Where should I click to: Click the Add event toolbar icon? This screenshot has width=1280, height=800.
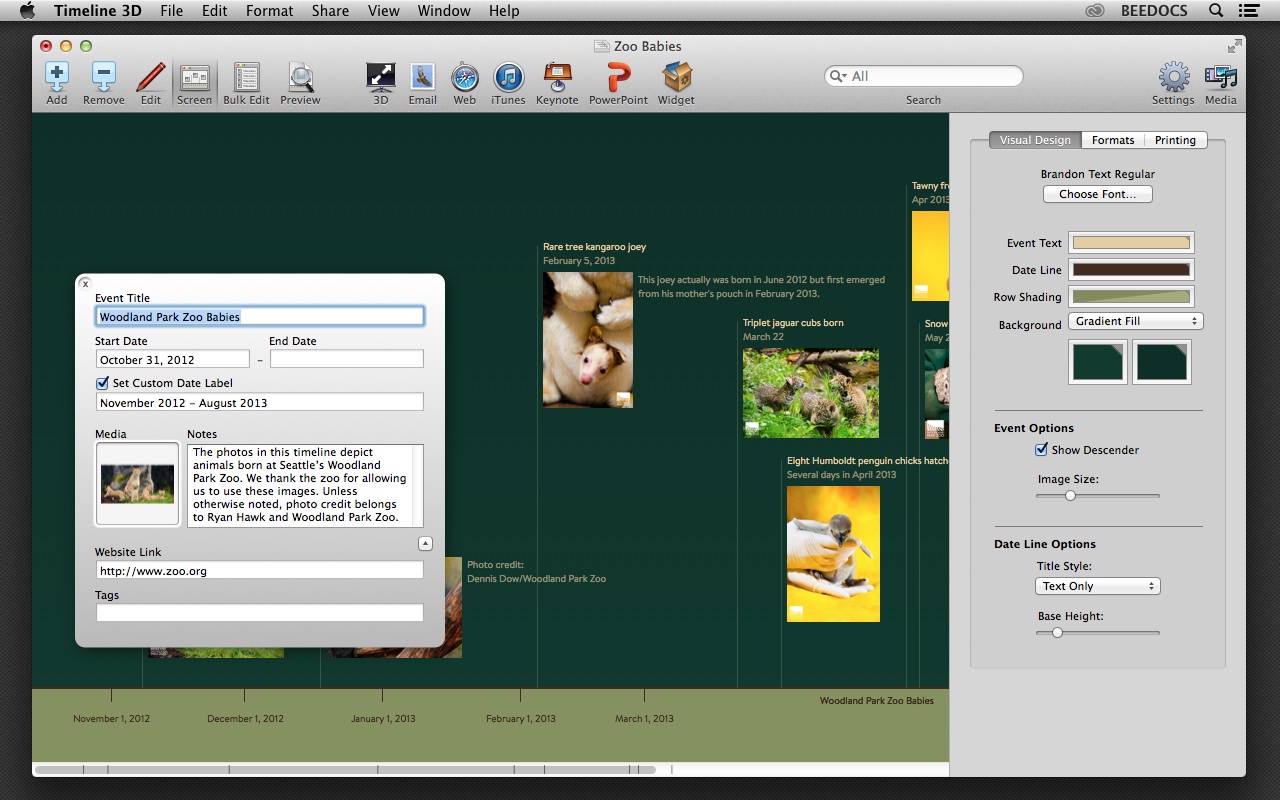57,76
